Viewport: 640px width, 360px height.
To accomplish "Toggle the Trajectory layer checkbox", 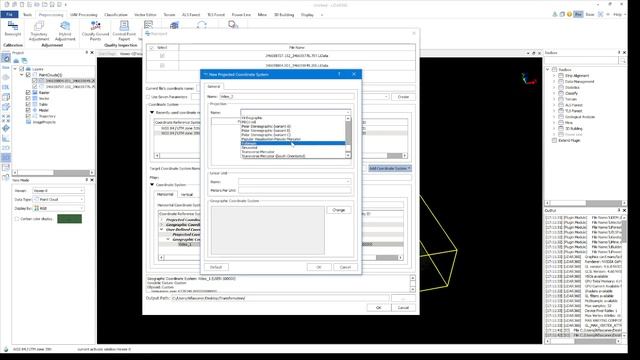I will point(28,116).
